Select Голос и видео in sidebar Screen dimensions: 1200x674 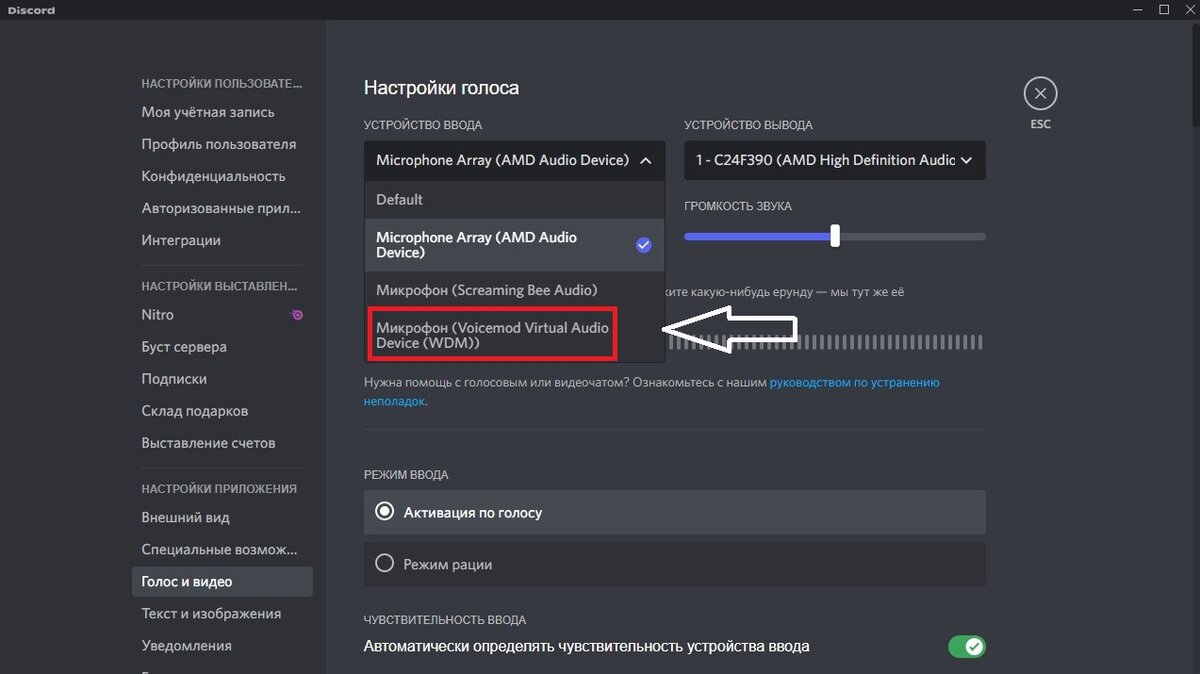[222, 582]
